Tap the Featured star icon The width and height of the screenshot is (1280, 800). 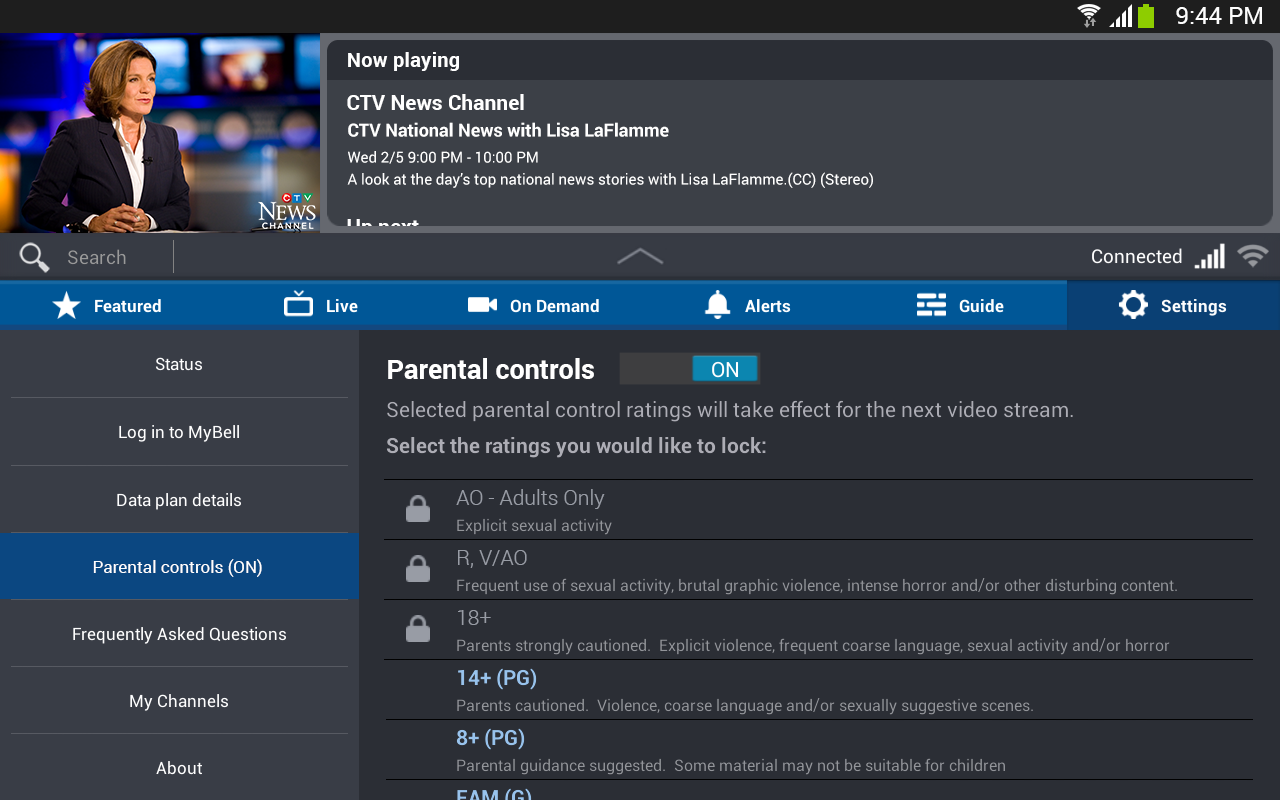(66, 306)
